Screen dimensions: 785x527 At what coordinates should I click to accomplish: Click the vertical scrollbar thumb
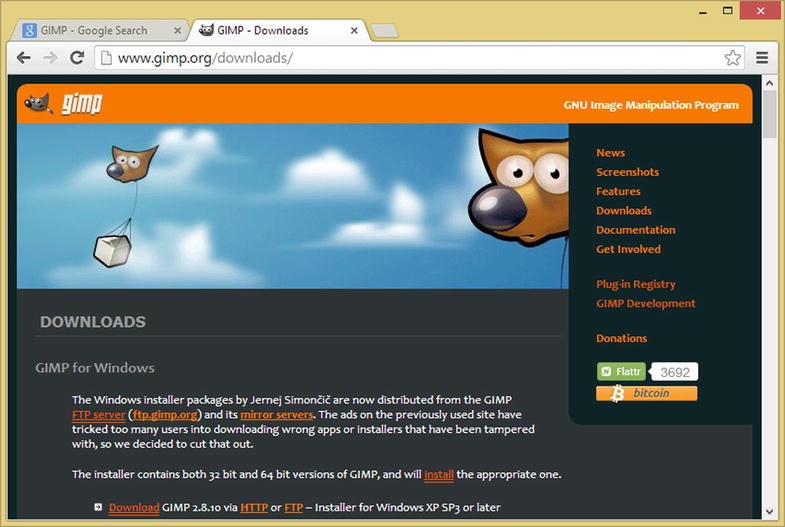(769, 115)
